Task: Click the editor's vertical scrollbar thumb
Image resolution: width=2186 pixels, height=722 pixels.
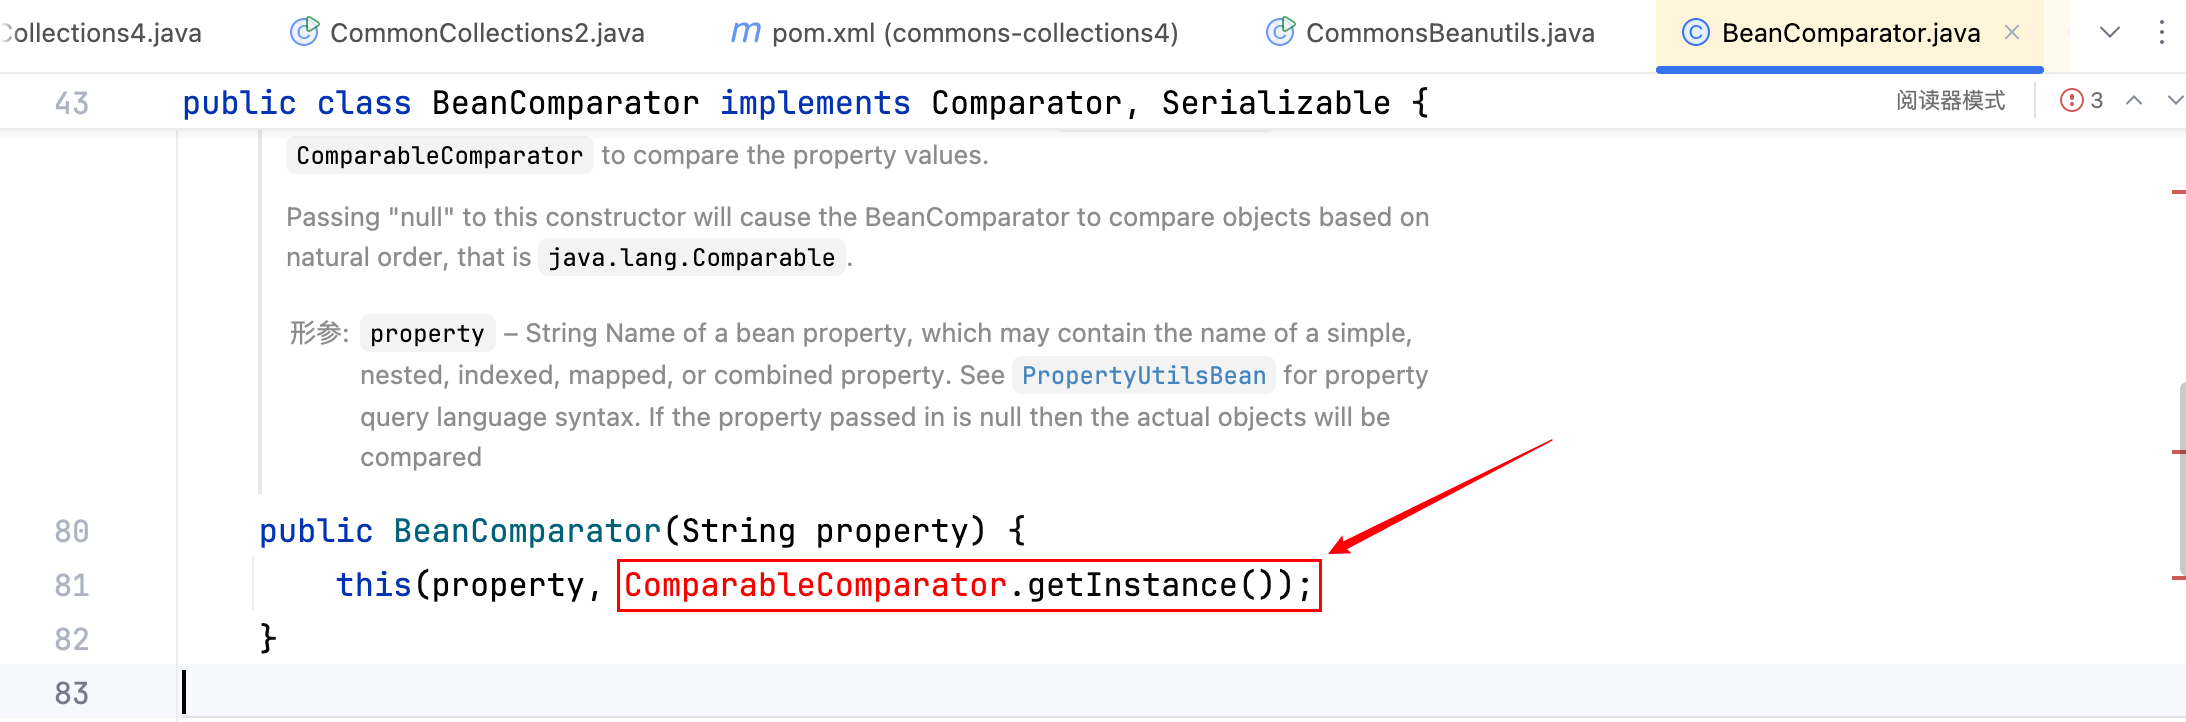Action: point(2181,480)
